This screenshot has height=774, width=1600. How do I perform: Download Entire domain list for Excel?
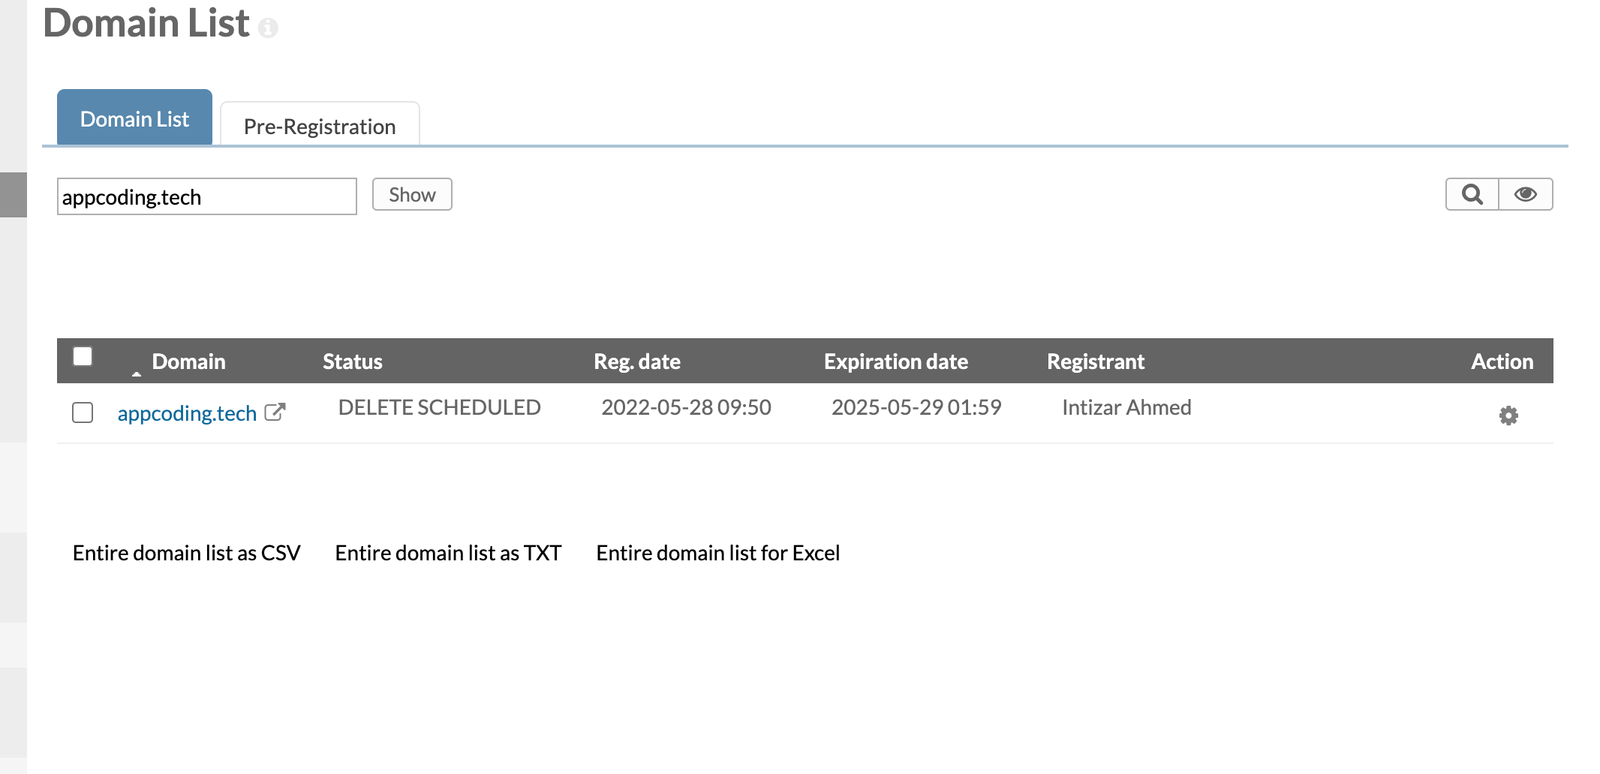pyautogui.click(x=718, y=553)
